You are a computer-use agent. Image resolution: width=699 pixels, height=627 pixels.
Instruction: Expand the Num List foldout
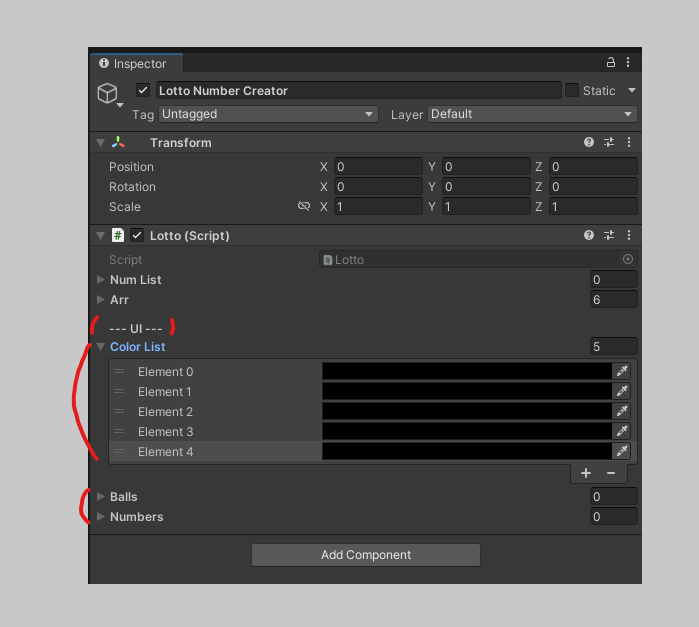(x=101, y=279)
